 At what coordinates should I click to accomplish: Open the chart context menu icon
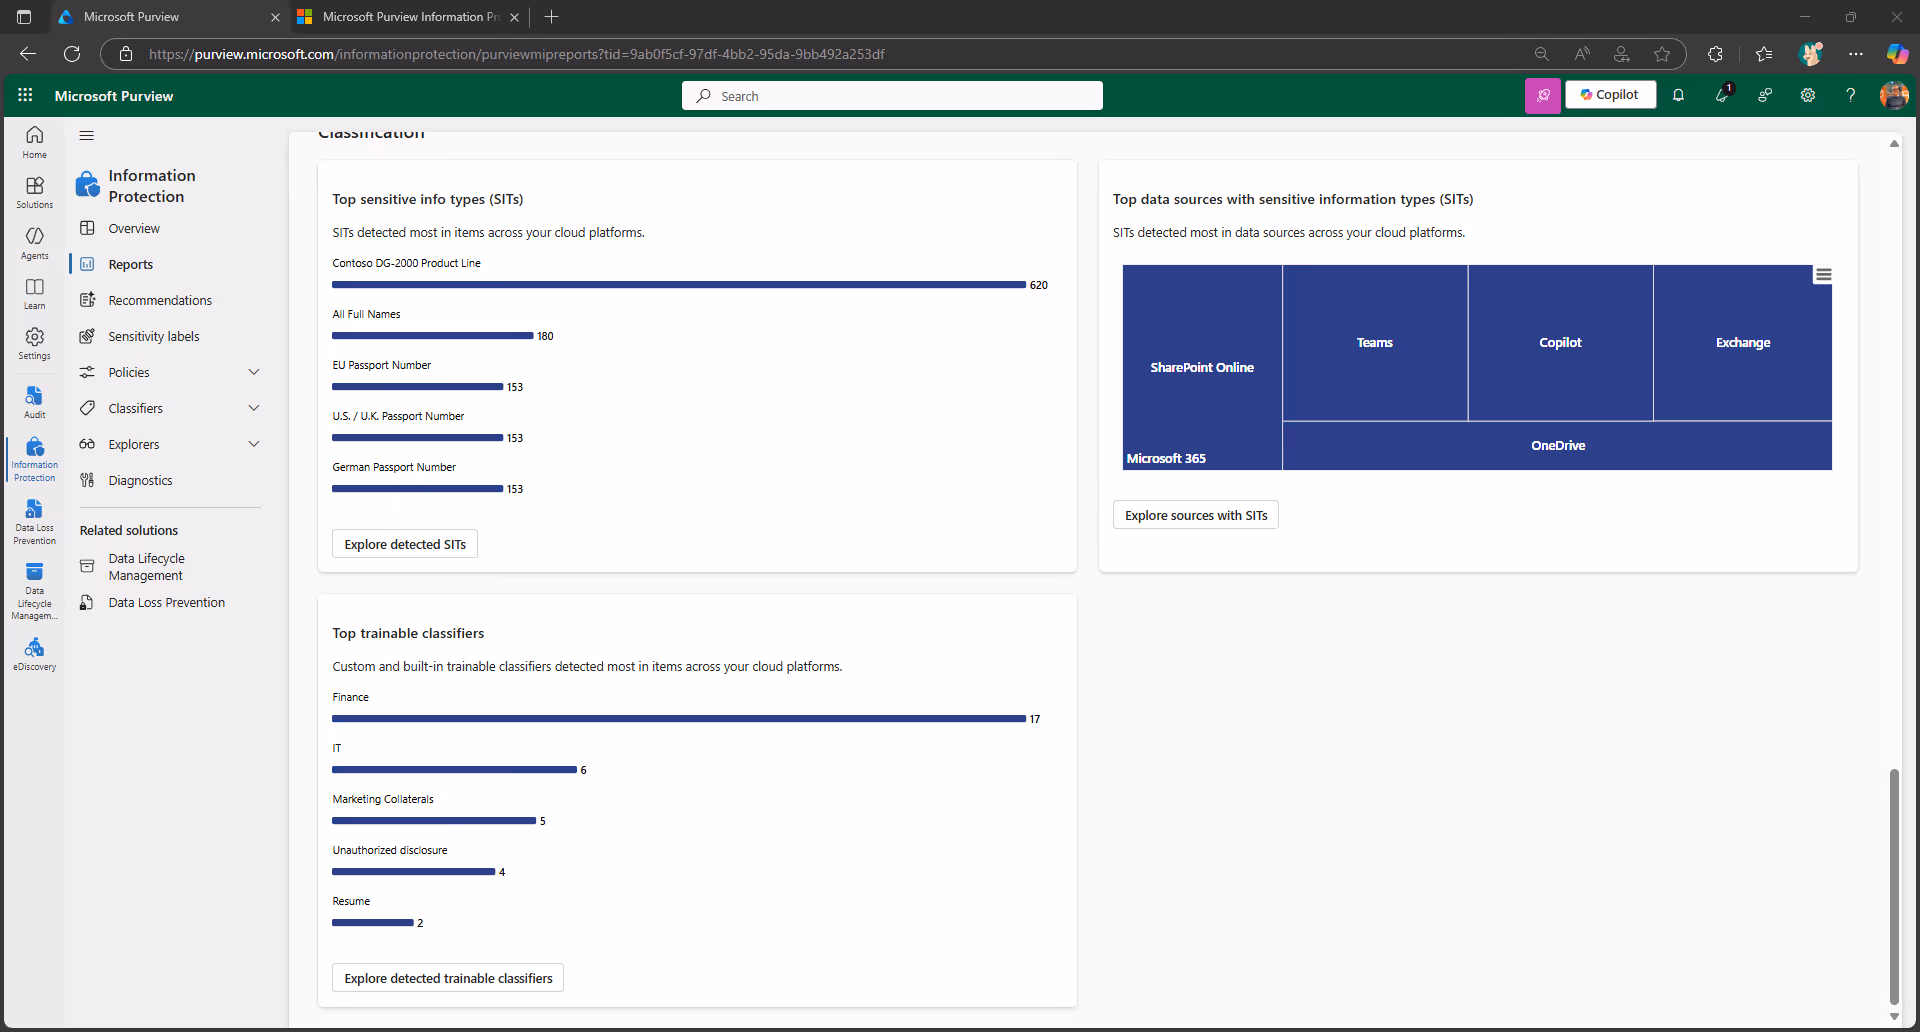pos(1824,275)
